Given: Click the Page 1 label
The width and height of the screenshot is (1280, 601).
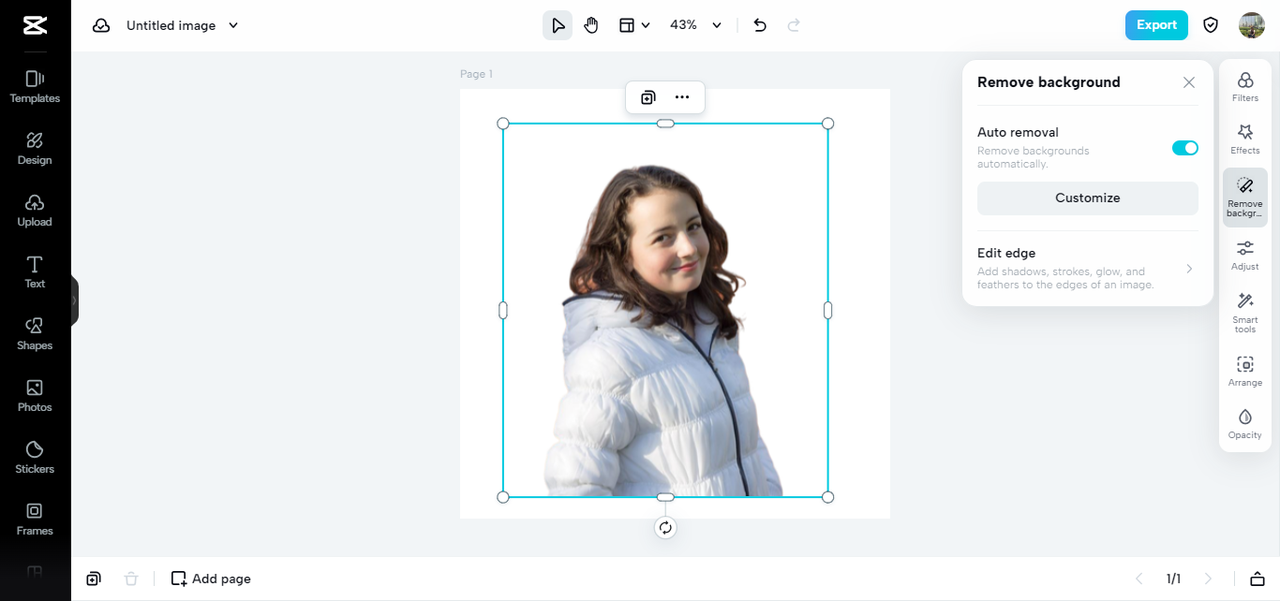Looking at the screenshot, I should pos(476,74).
